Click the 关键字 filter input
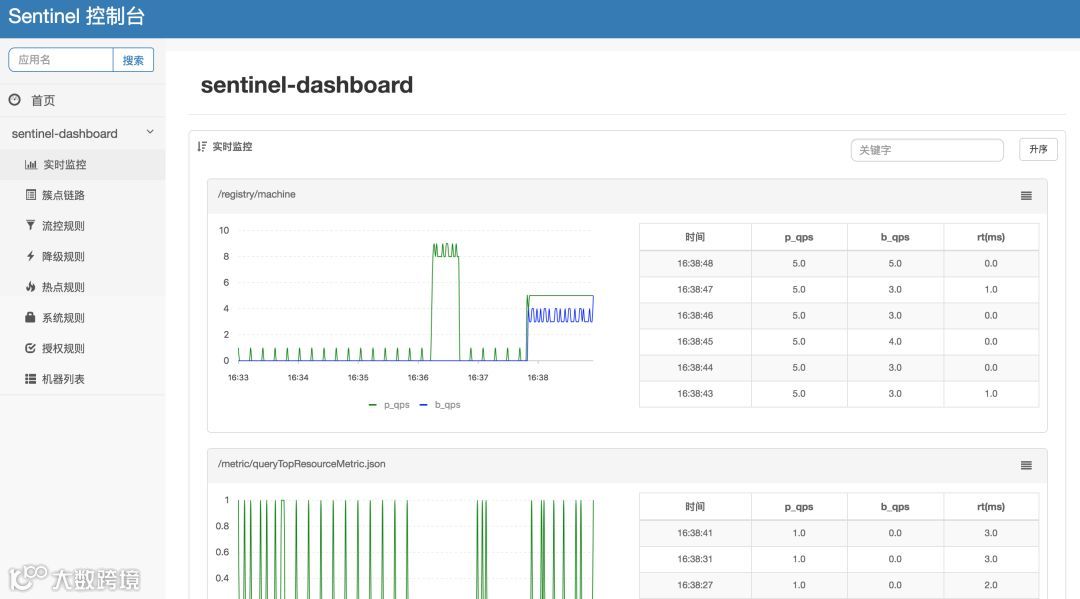This screenshot has height=599, width=1080. coord(927,150)
